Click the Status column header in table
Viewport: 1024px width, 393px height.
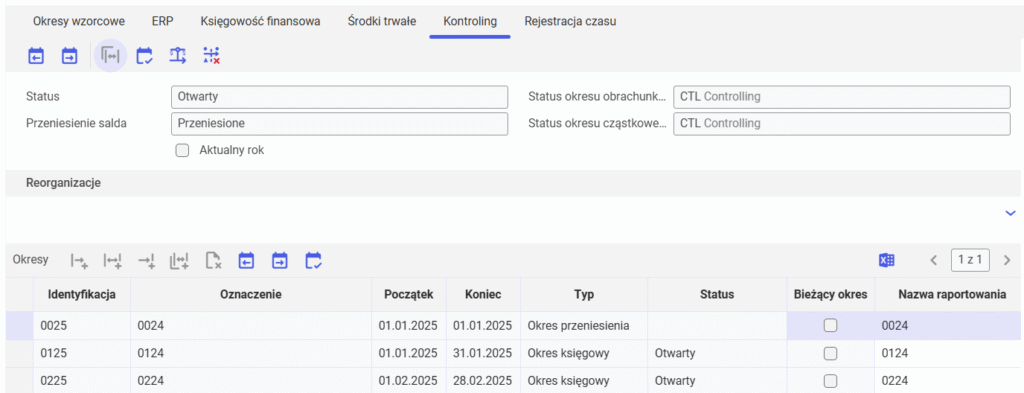pyautogui.click(x=716, y=294)
